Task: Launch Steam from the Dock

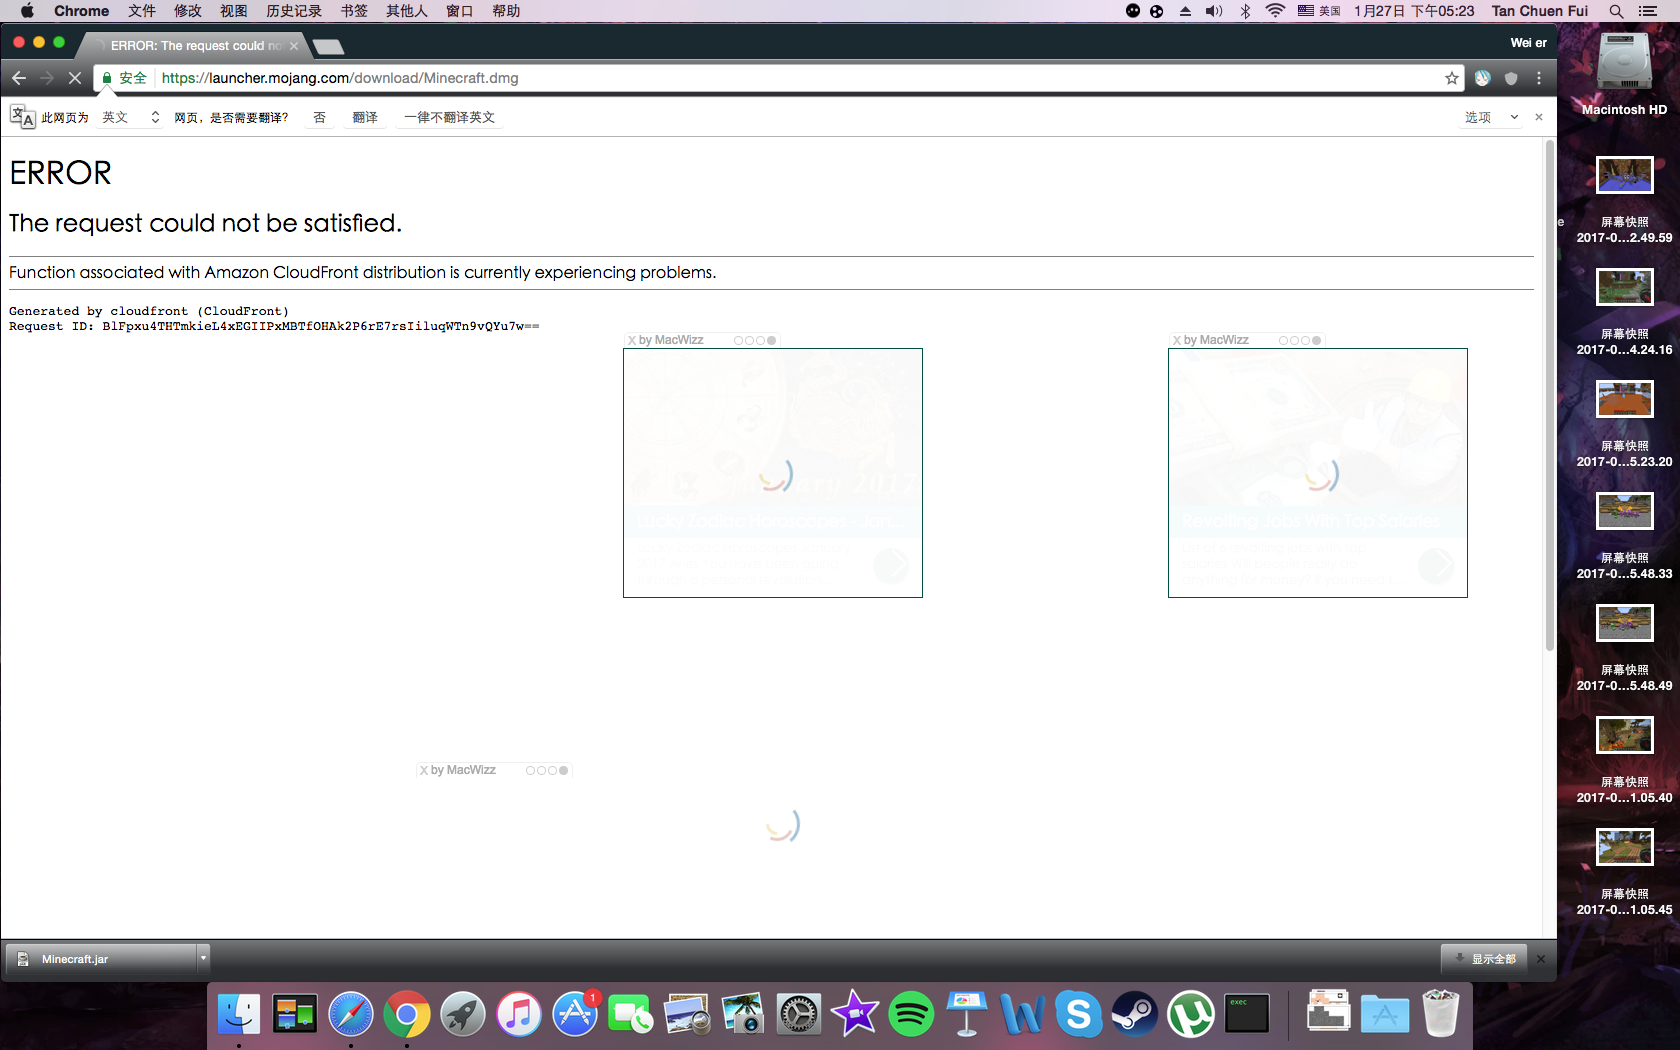Action: point(1135,1015)
